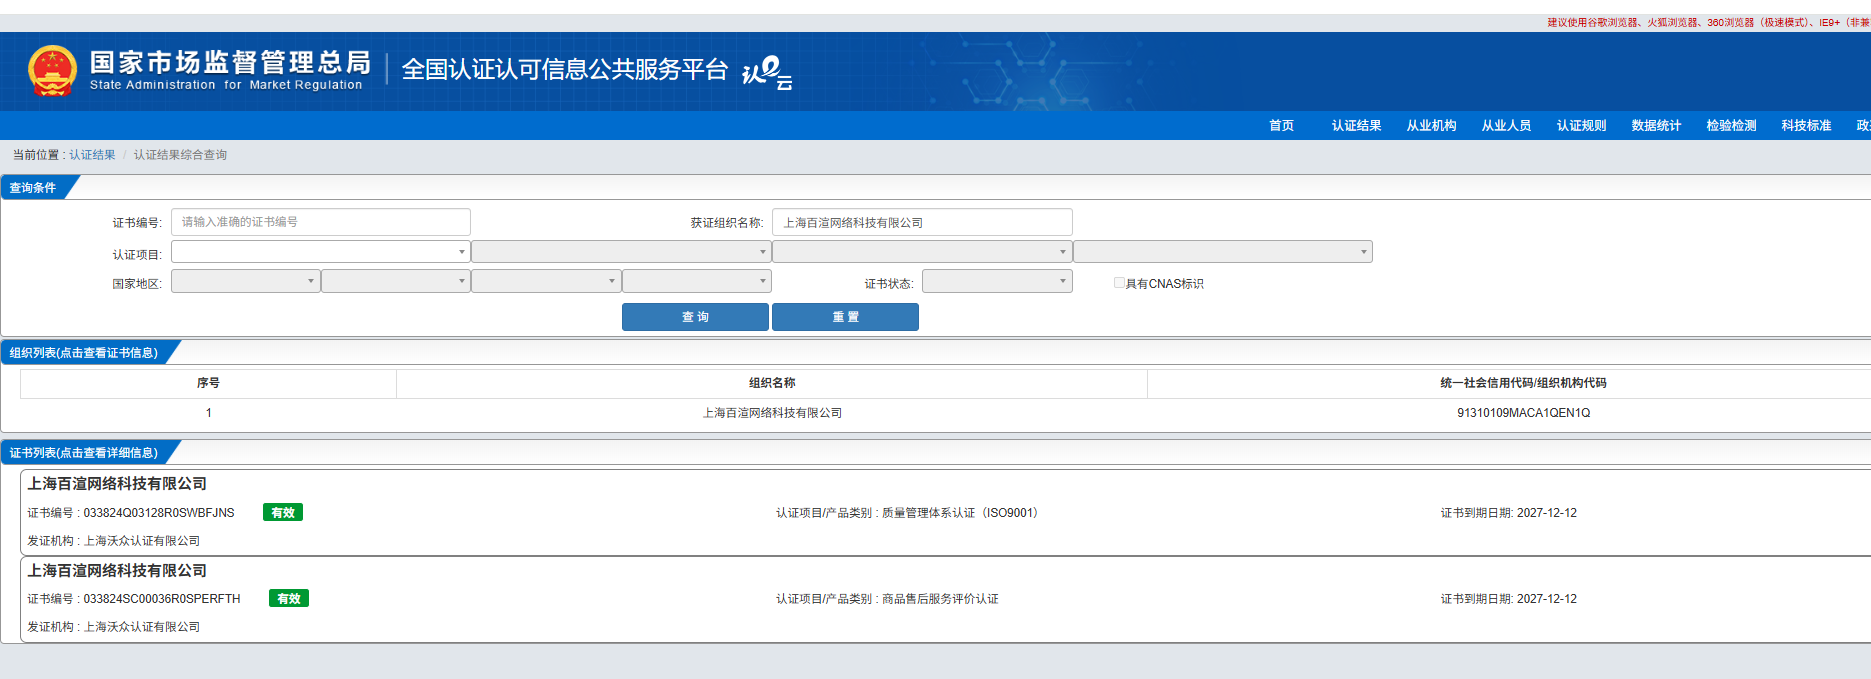The image size is (1871, 679).
Task: Open the fourth 认证项目 dropdown
Action: pos(1222,252)
